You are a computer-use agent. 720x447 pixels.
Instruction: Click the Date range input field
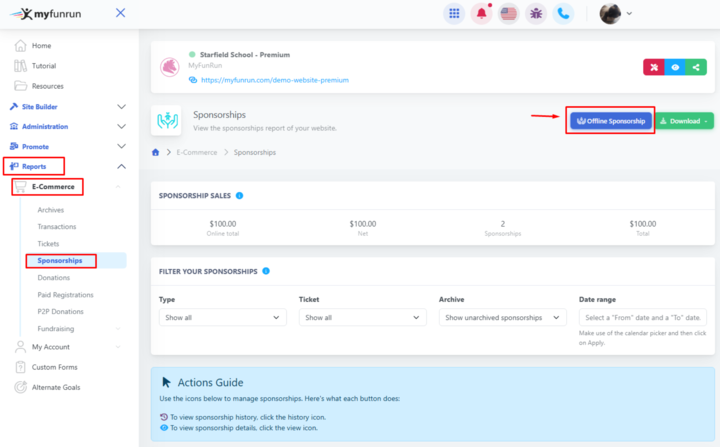pos(642,317)
